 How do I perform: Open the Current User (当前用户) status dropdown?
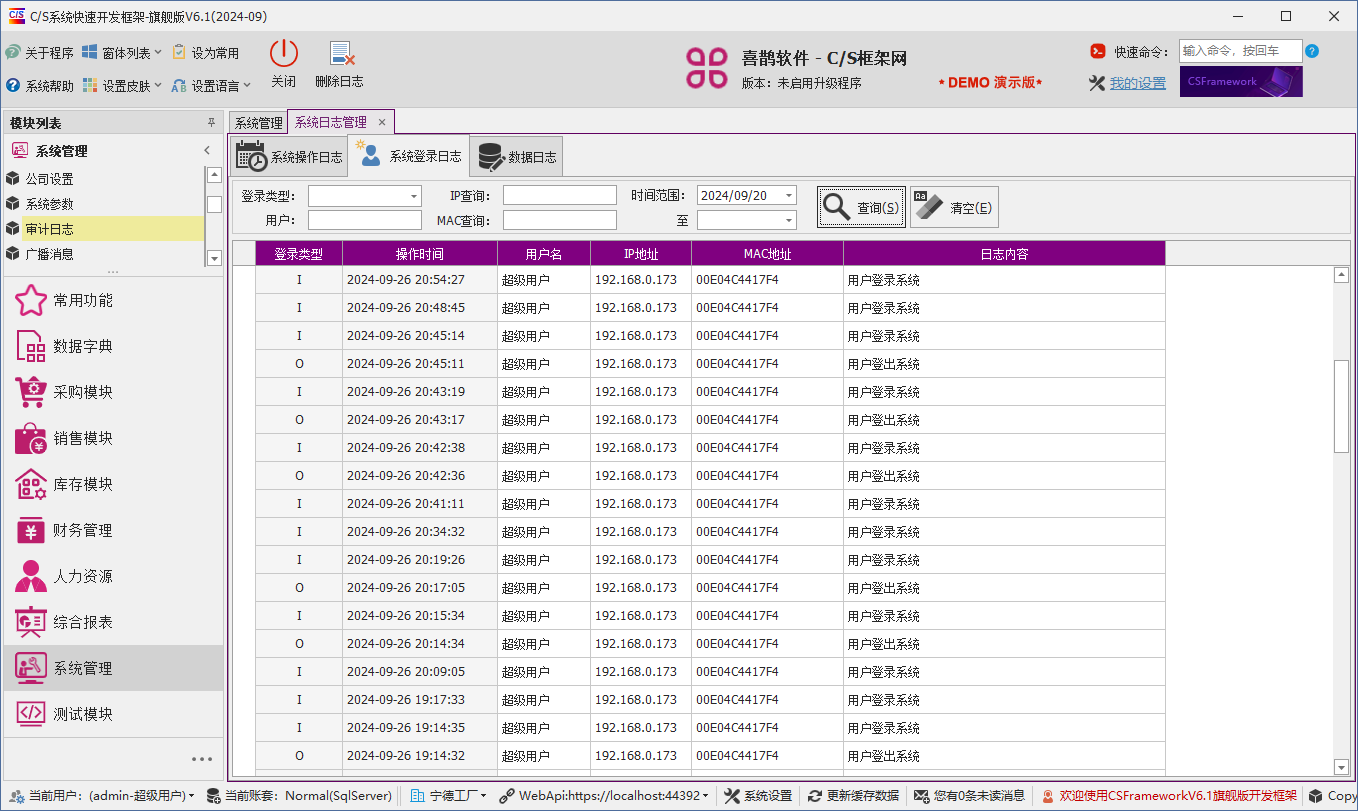click(100, 796)
